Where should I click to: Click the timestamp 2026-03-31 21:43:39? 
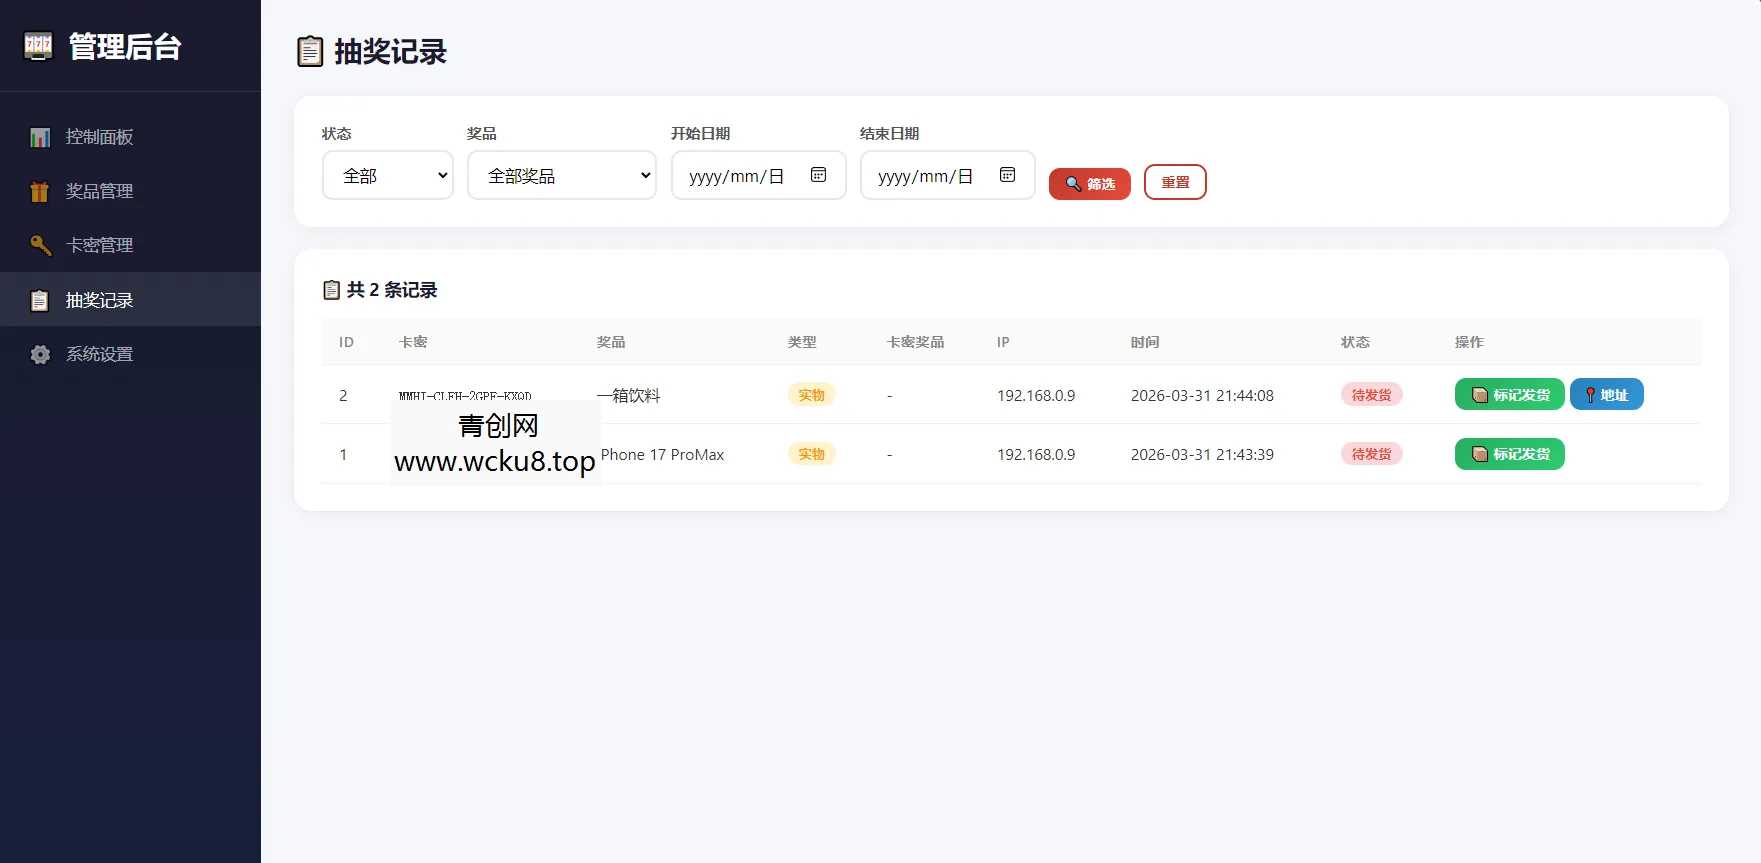point(1202,455)
